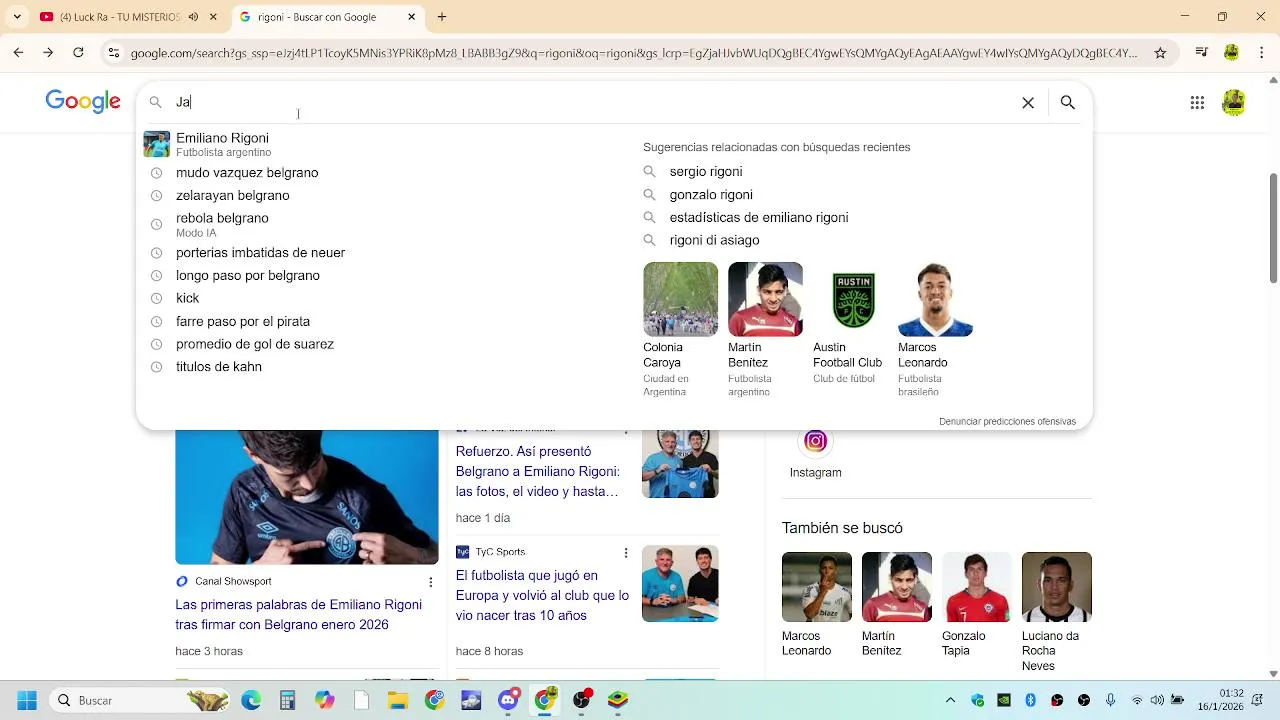Open the large Rigoni jersey image

(307, 497)
